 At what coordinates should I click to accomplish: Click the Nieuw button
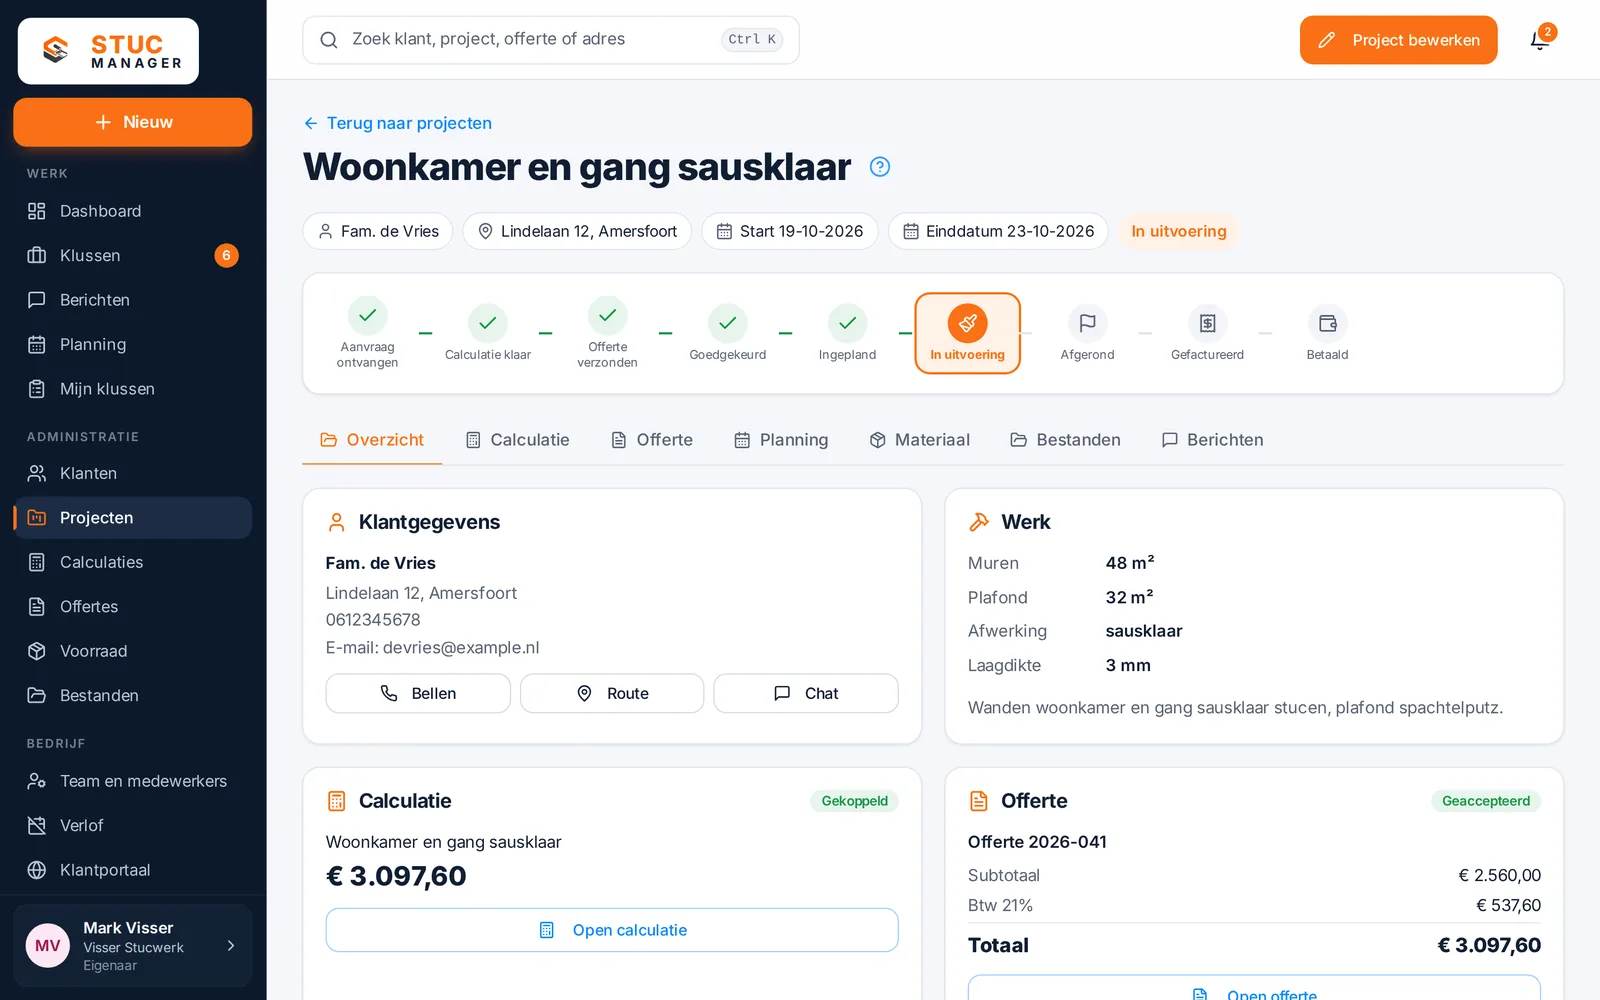point(132,122)
